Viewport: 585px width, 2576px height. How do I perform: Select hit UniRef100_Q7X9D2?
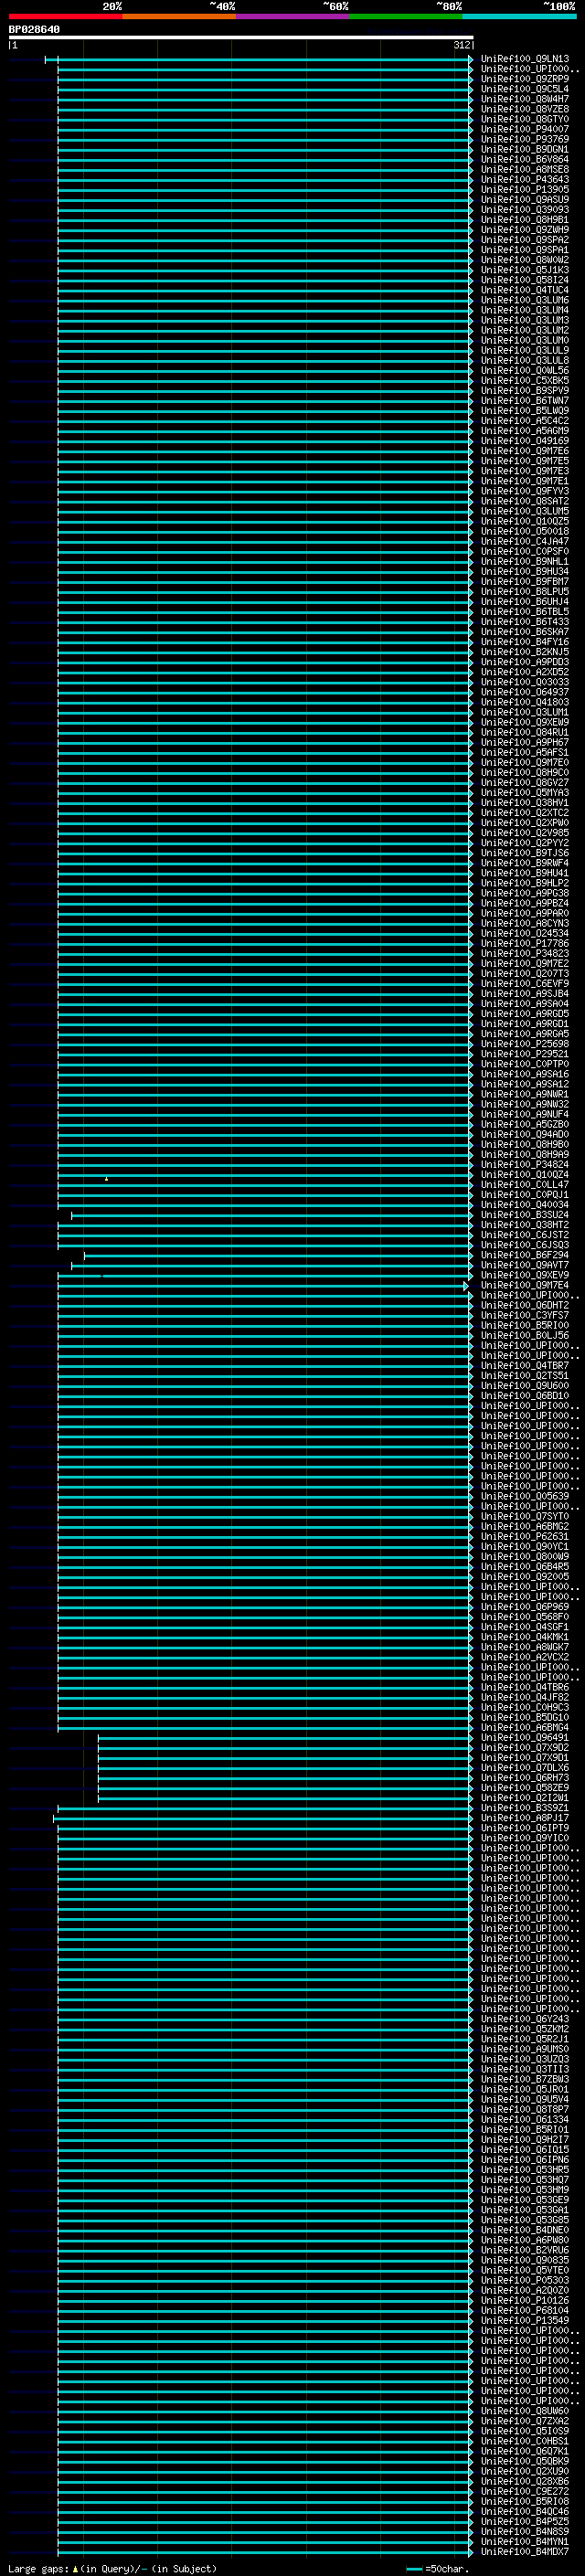pos(524,1748)
